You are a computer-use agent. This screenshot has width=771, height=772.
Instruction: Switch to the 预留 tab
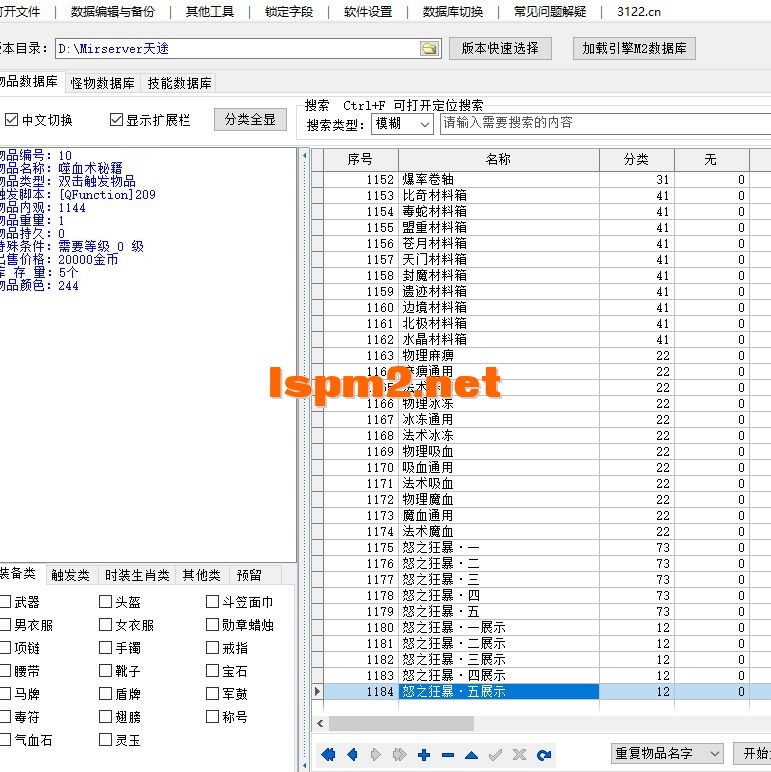[x=249, y=575]
